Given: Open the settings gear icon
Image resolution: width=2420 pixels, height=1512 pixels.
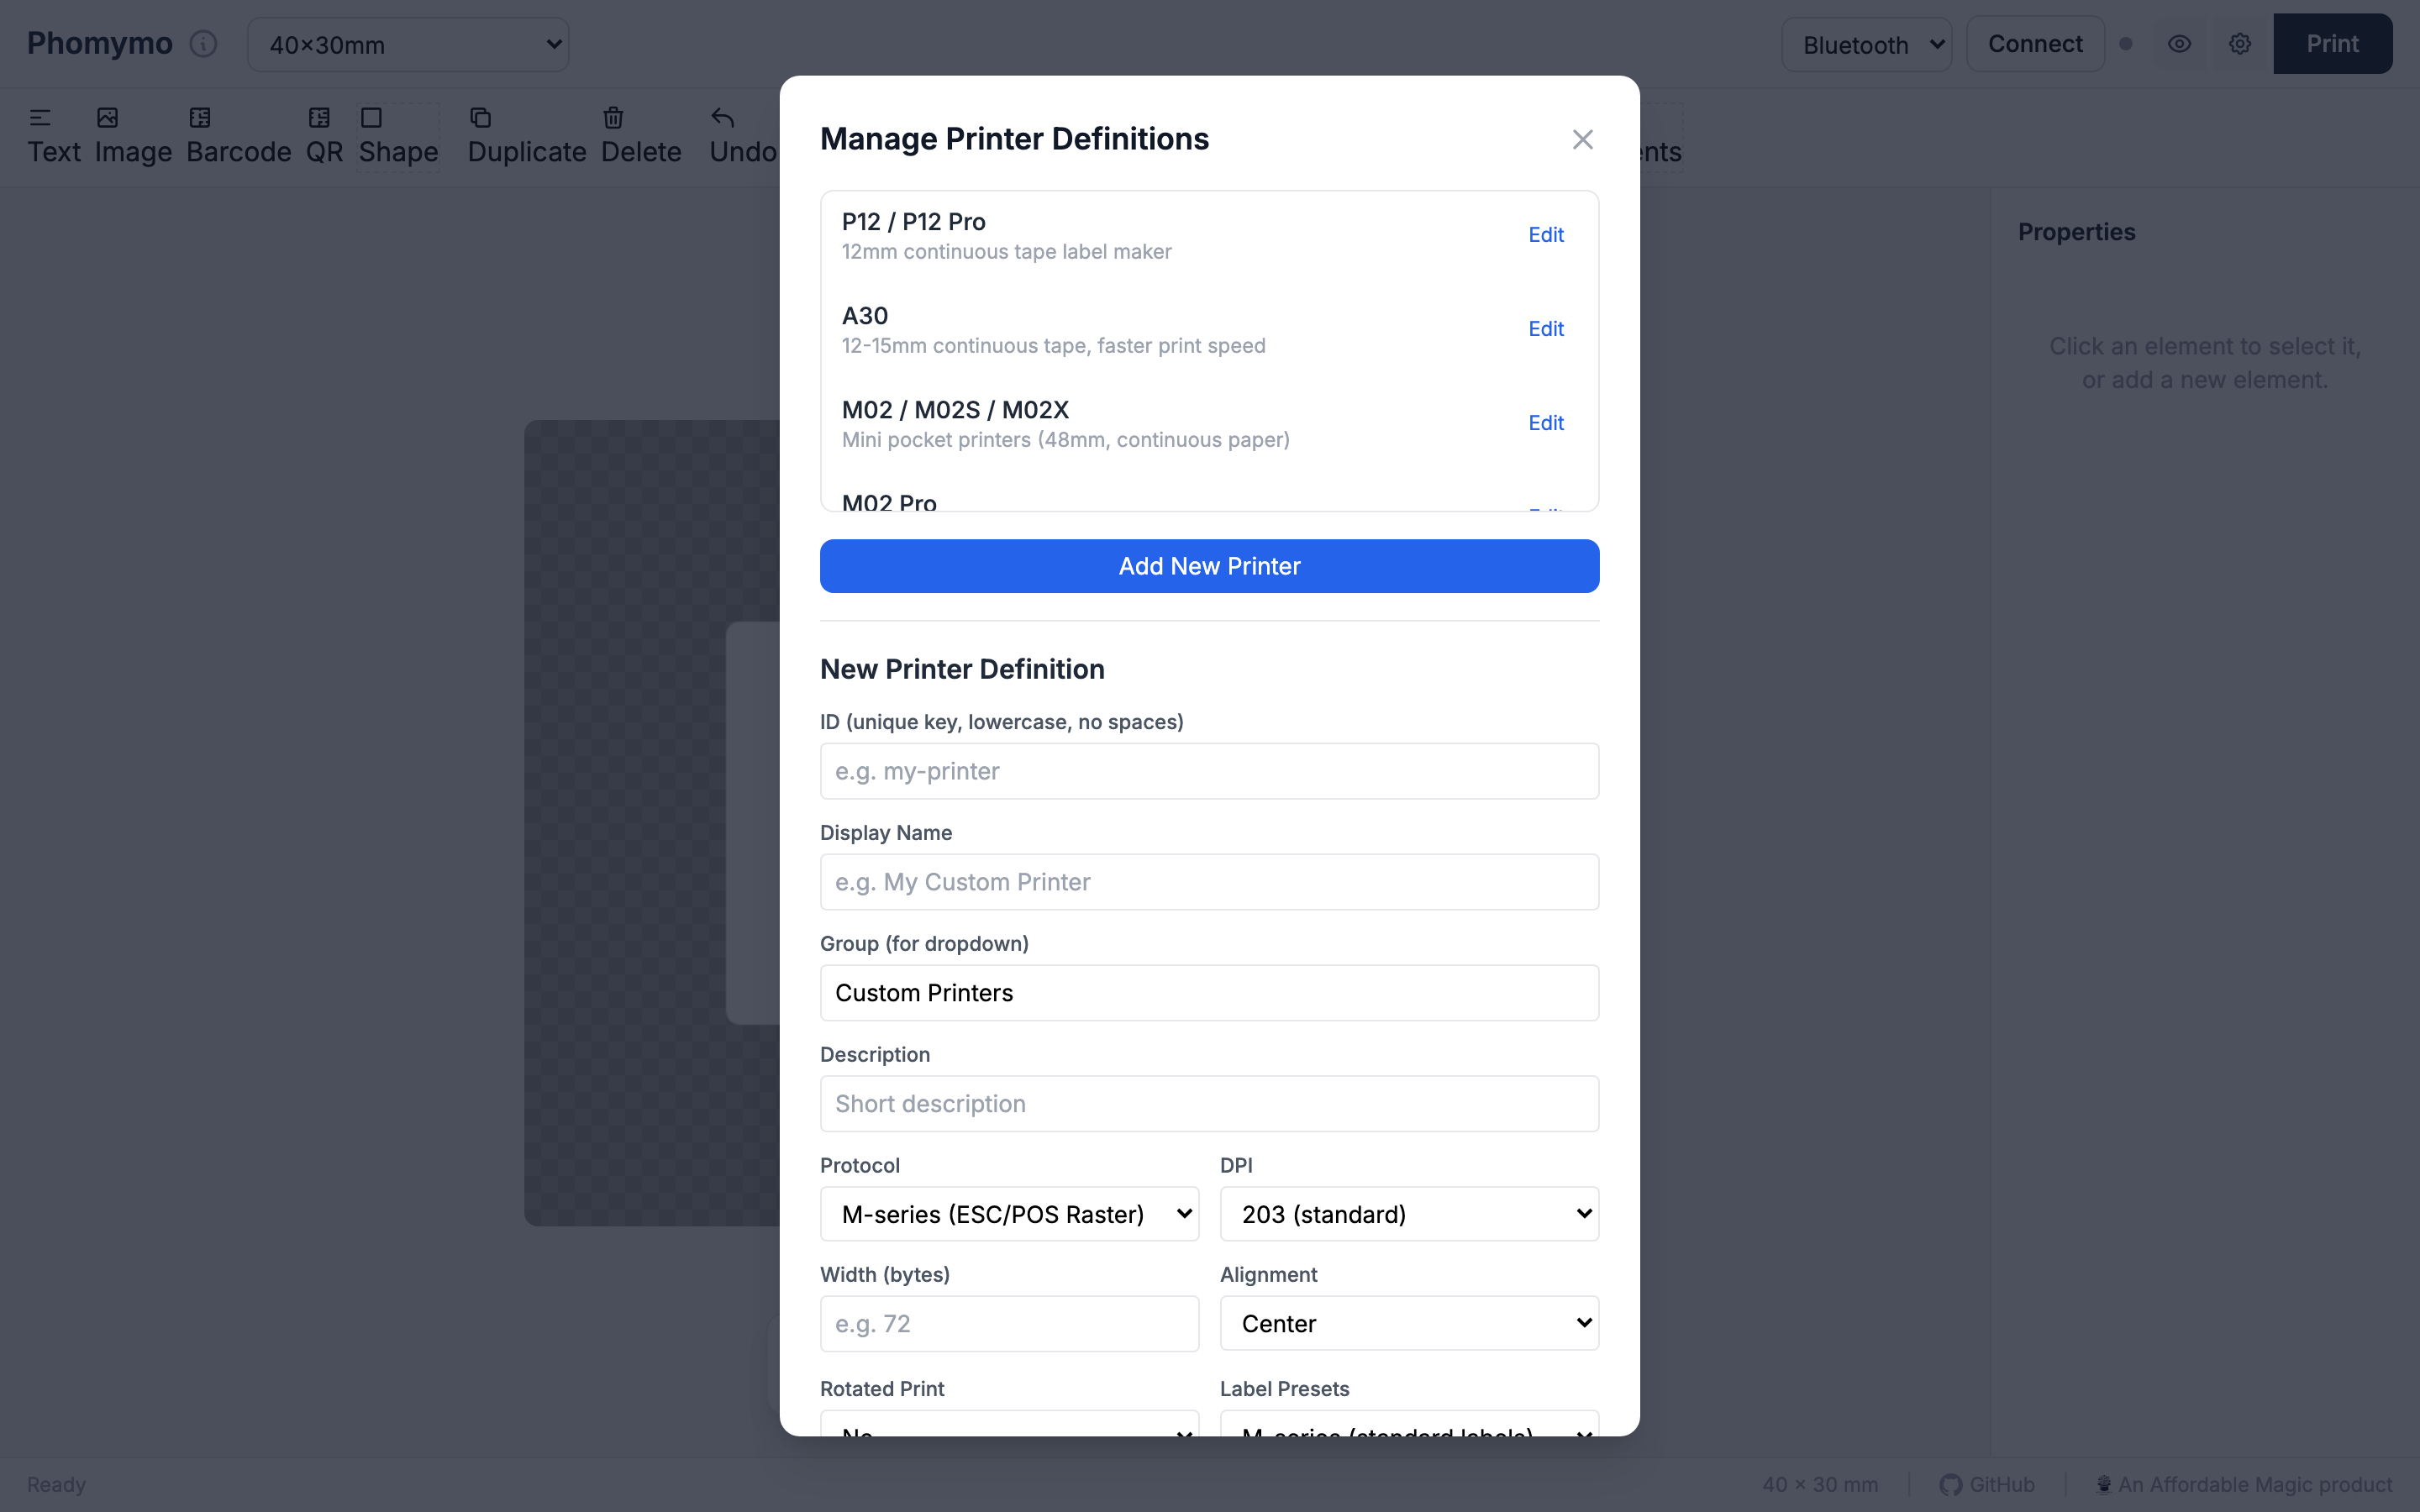Looking at the screenshot, I should pos(2240,44).
